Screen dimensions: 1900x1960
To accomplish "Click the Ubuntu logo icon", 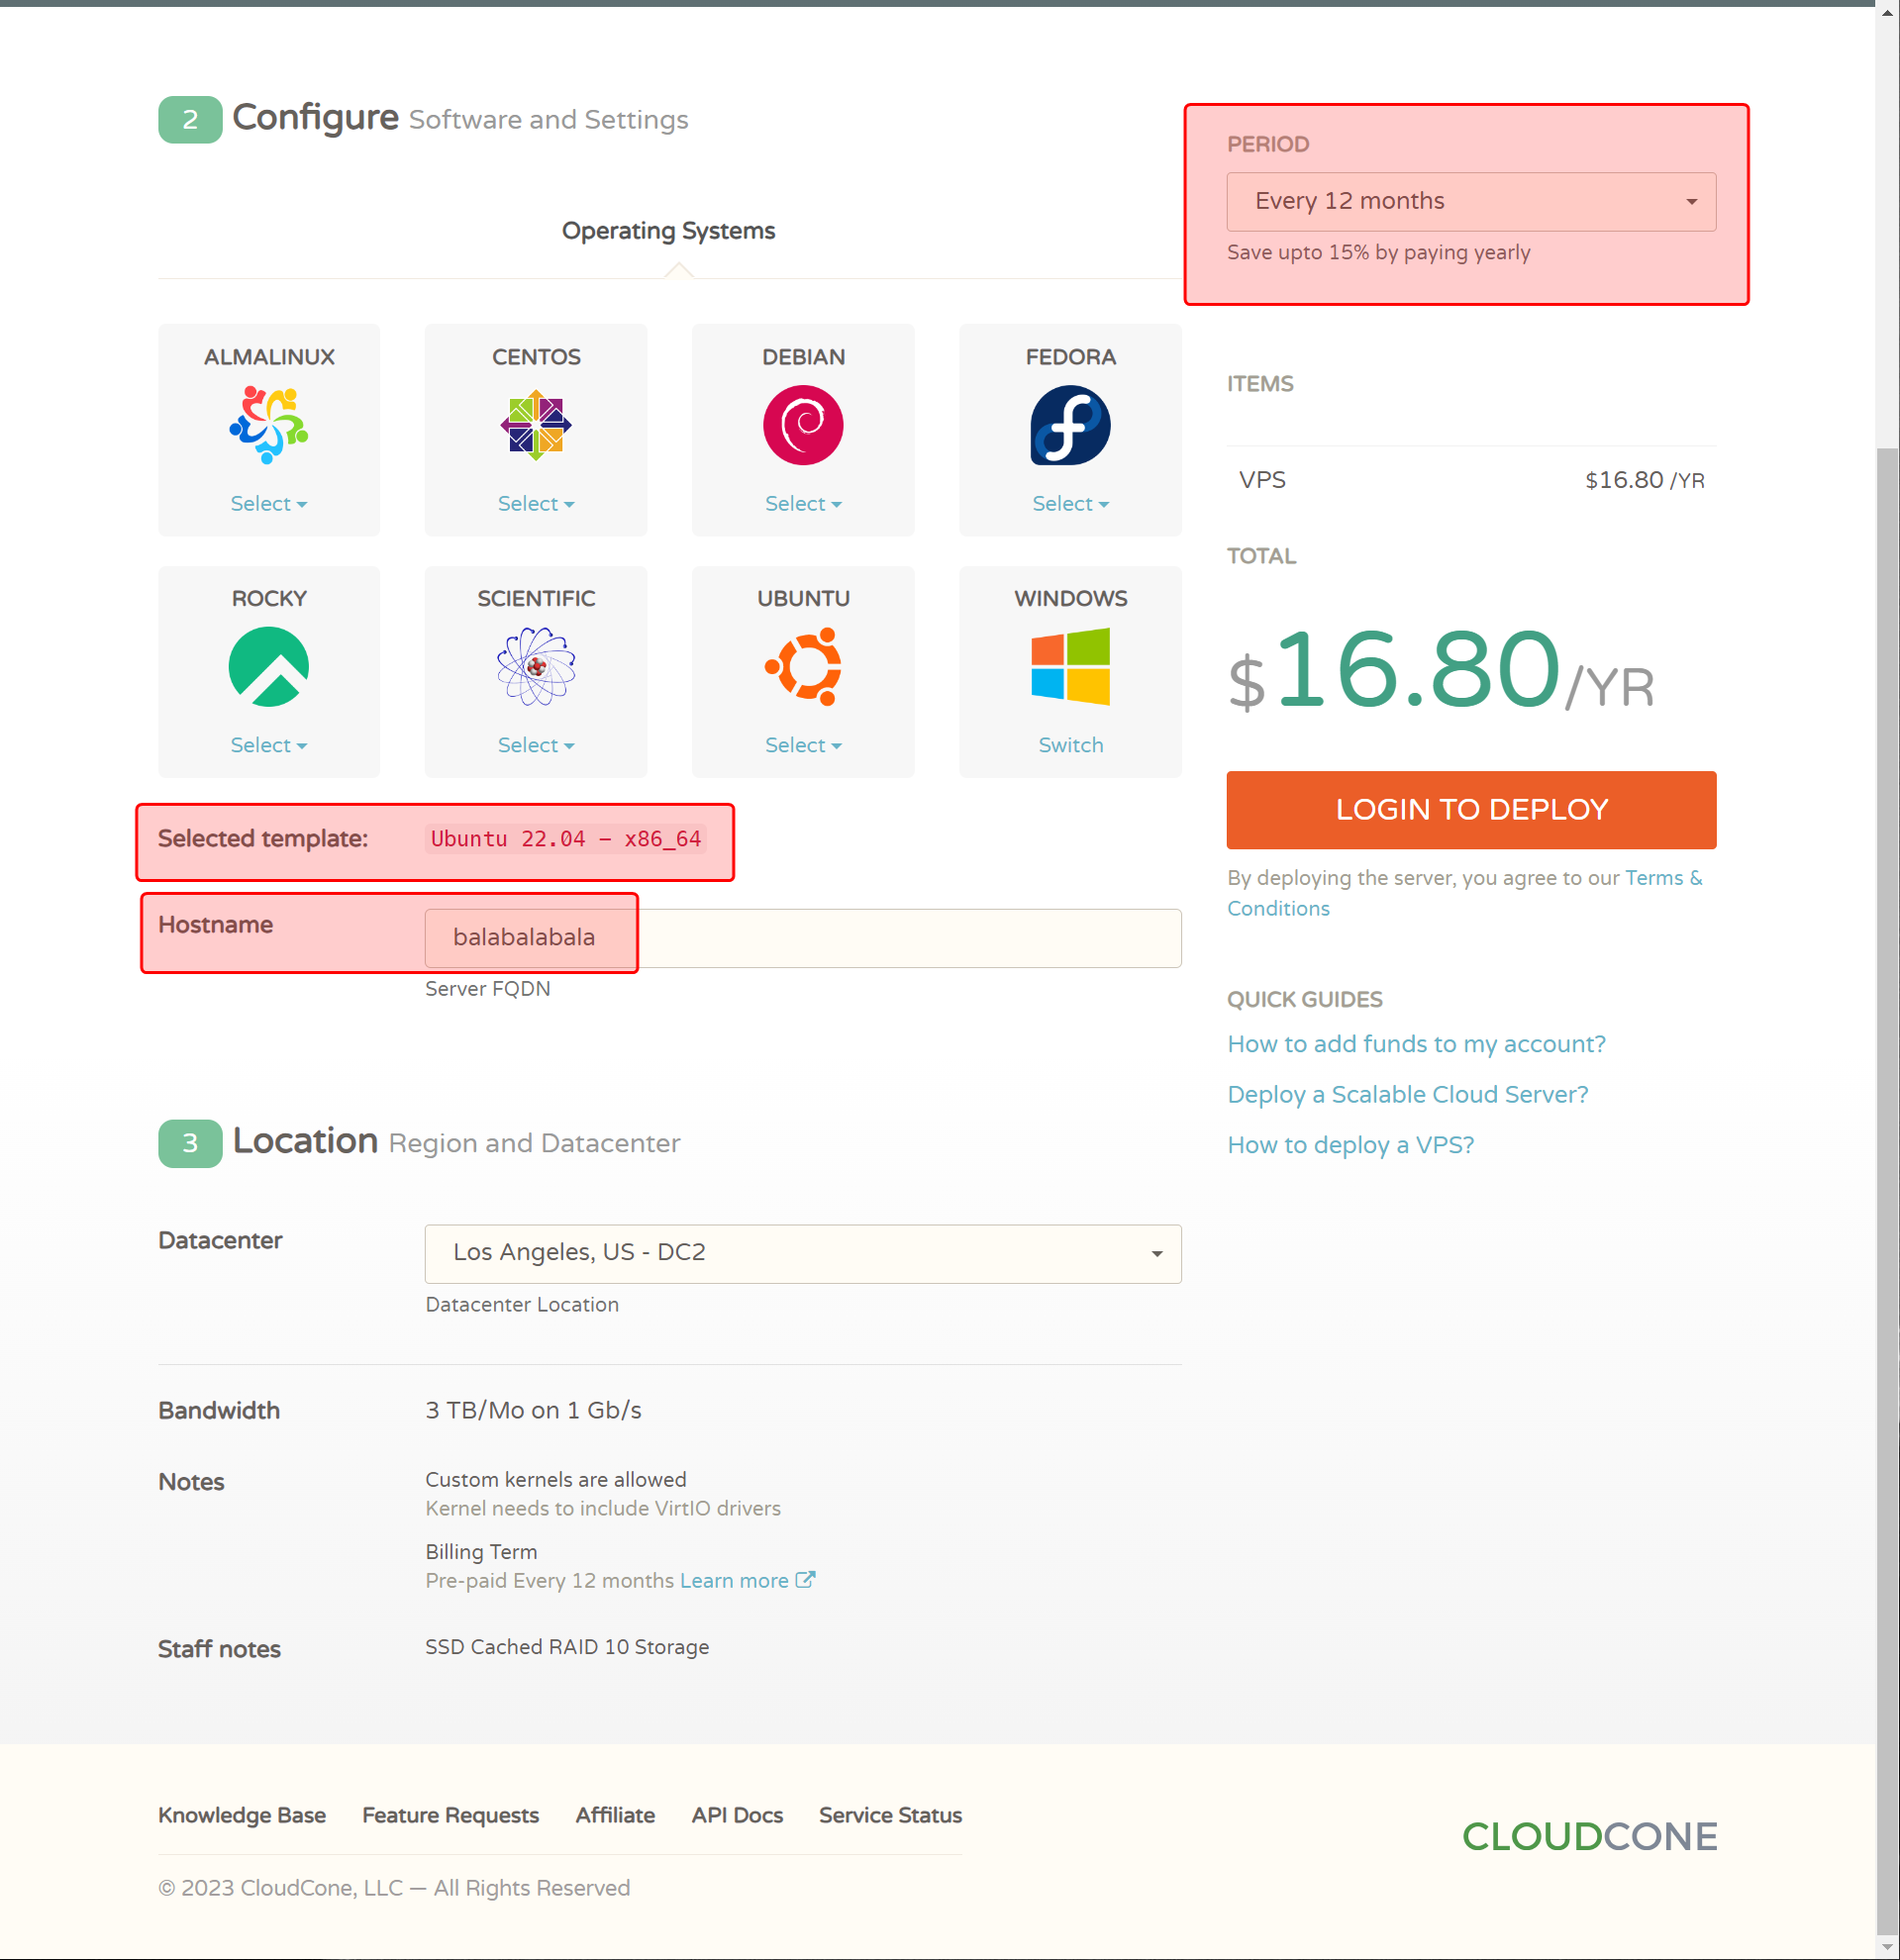I will coord(803,667).
